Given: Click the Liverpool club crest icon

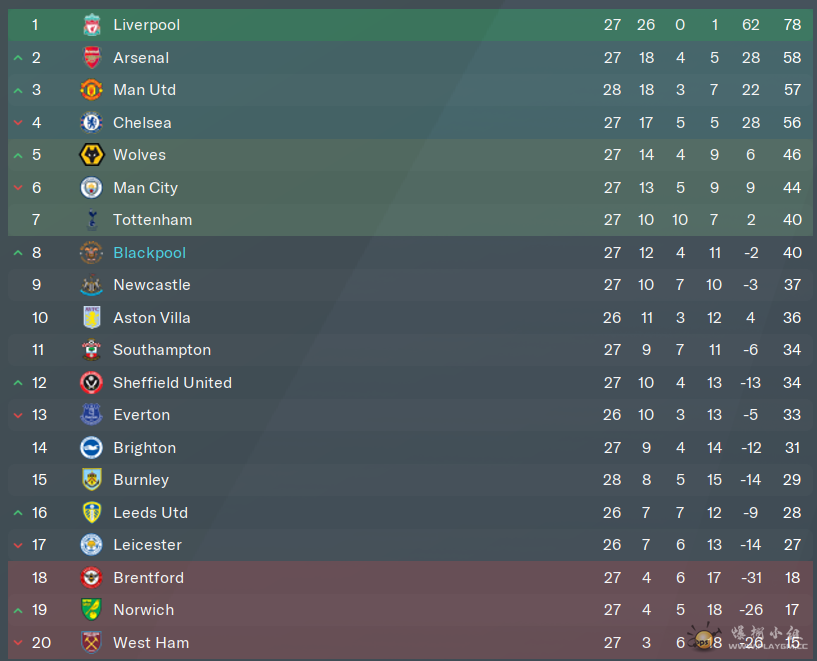Looking at the screenshot, I should (92, 25).
